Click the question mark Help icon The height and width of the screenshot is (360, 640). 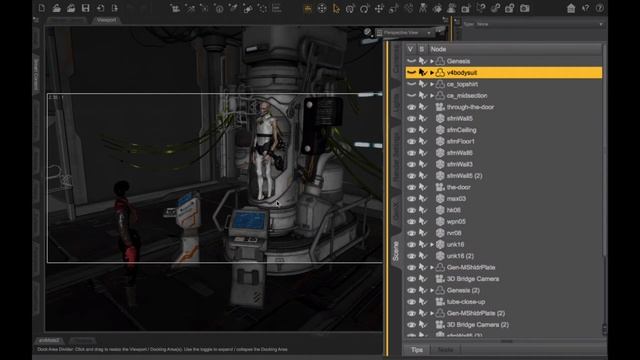point(600,8)
